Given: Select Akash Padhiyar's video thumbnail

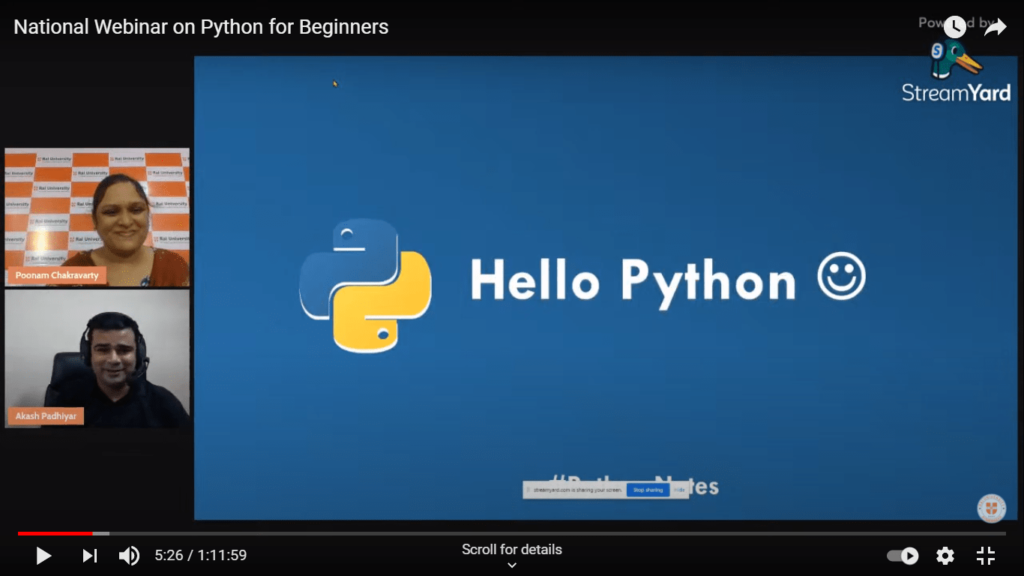Looking at the screenshot, I should [x=97, y=359].
